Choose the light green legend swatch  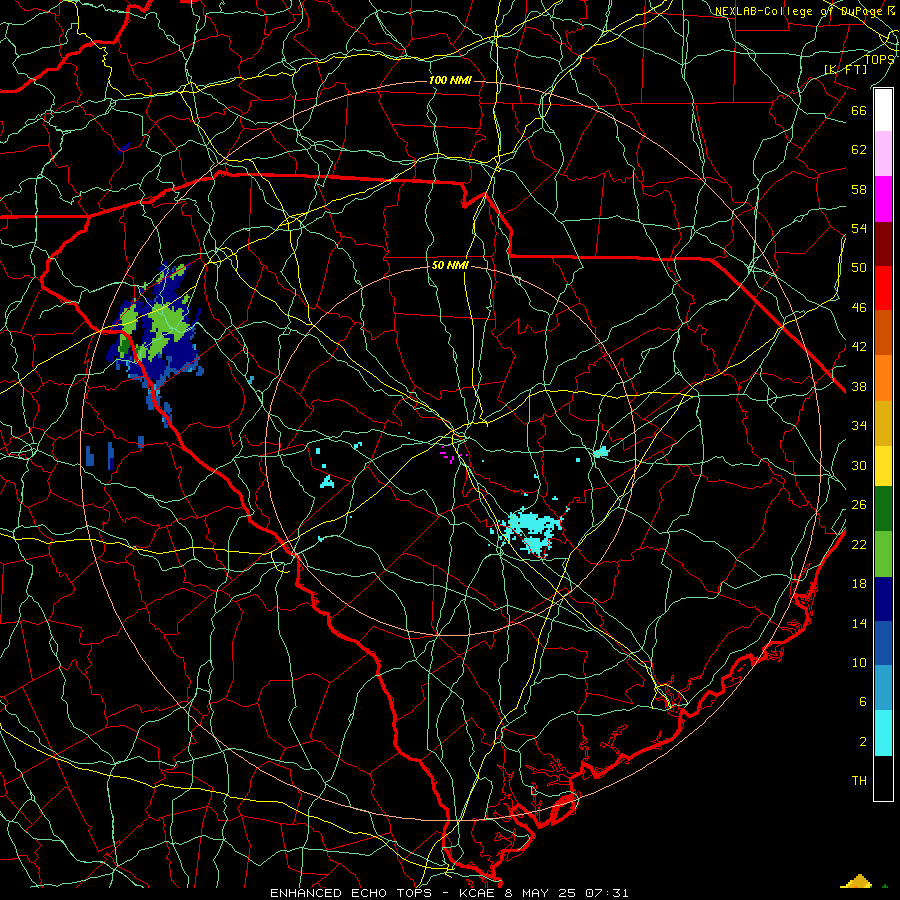point(883,554)
